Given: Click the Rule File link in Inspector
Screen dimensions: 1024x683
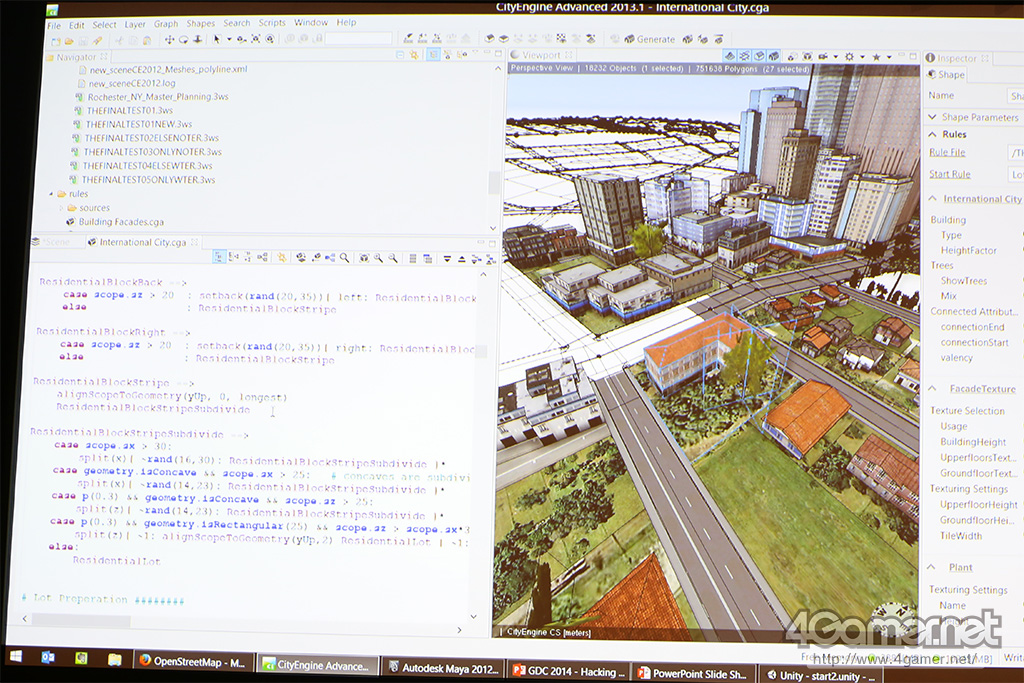Looking at the screenshot, I should pyautogui.click(x=947, y=152).
